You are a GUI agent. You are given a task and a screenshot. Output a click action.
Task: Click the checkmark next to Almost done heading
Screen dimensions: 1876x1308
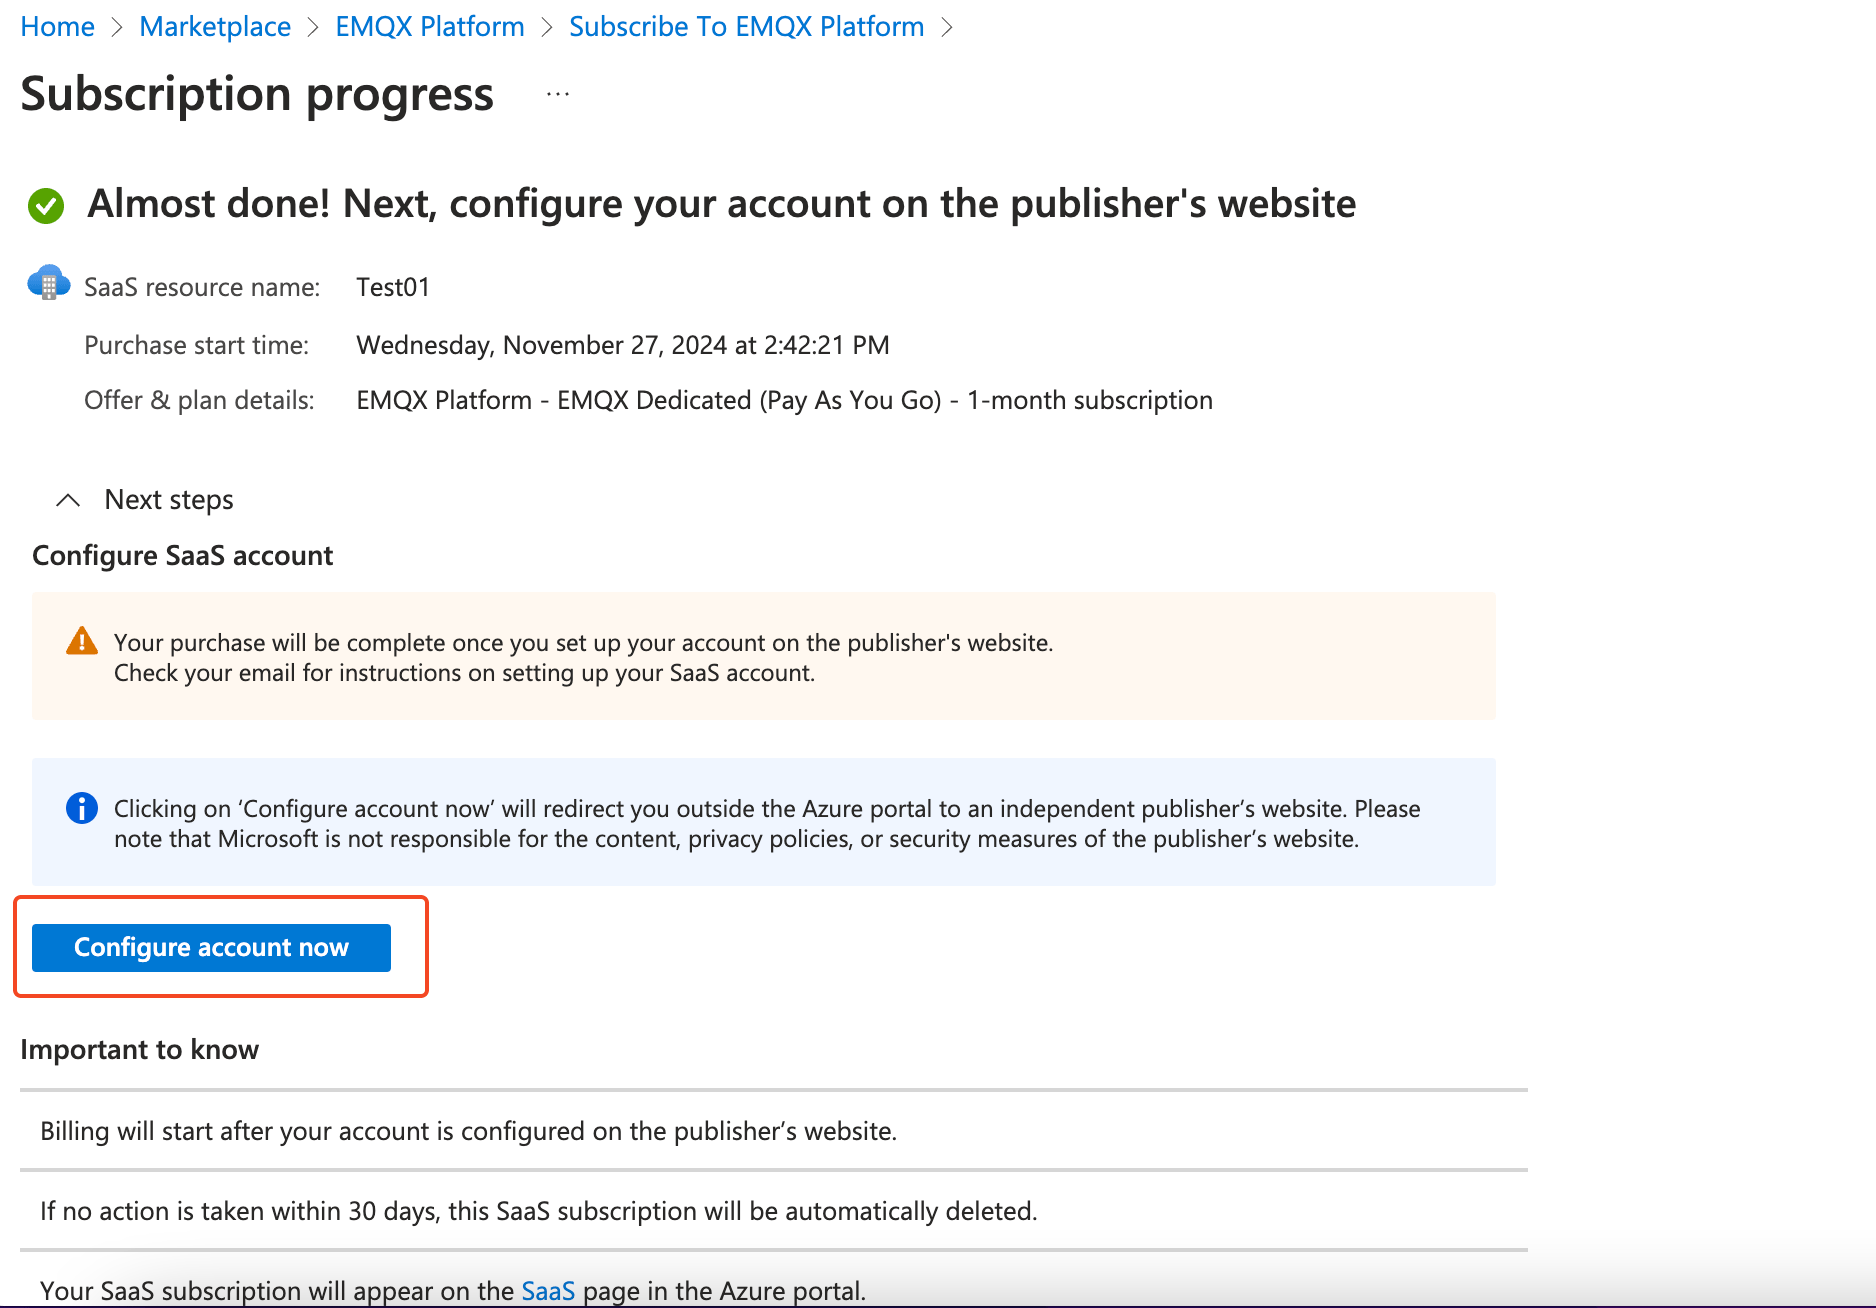coord(45,205)
